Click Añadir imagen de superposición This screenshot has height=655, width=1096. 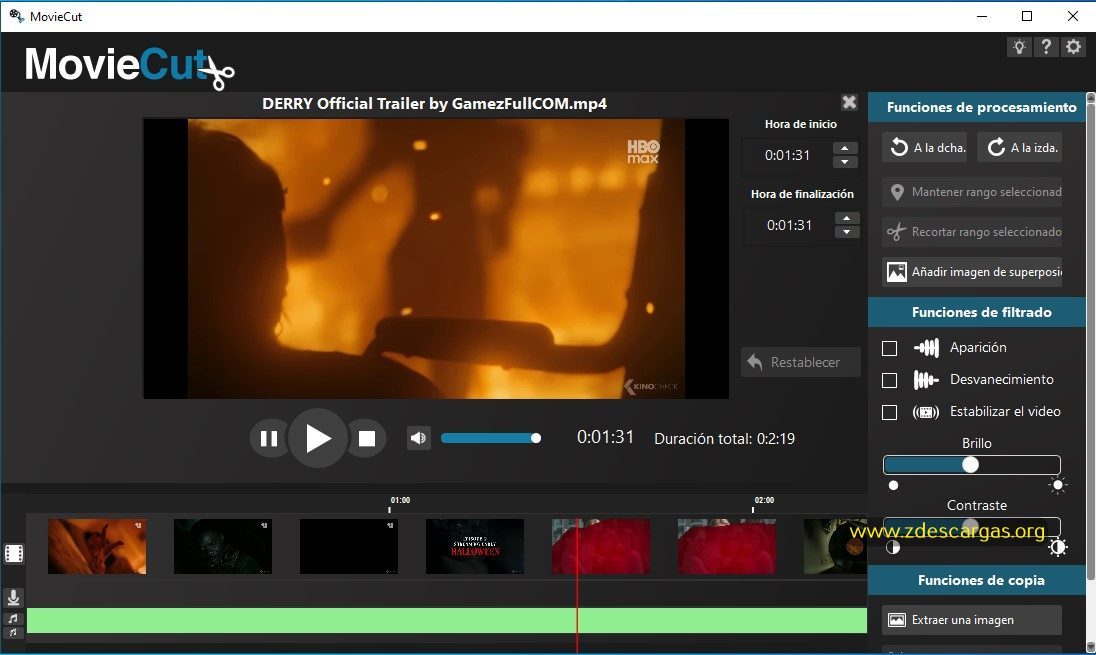[972, 271]
